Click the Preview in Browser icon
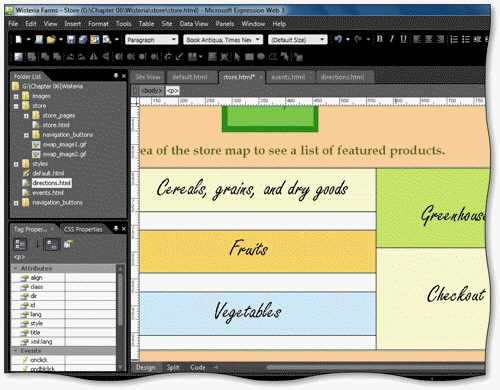This screenshot has width=500, height=390. 107,40
